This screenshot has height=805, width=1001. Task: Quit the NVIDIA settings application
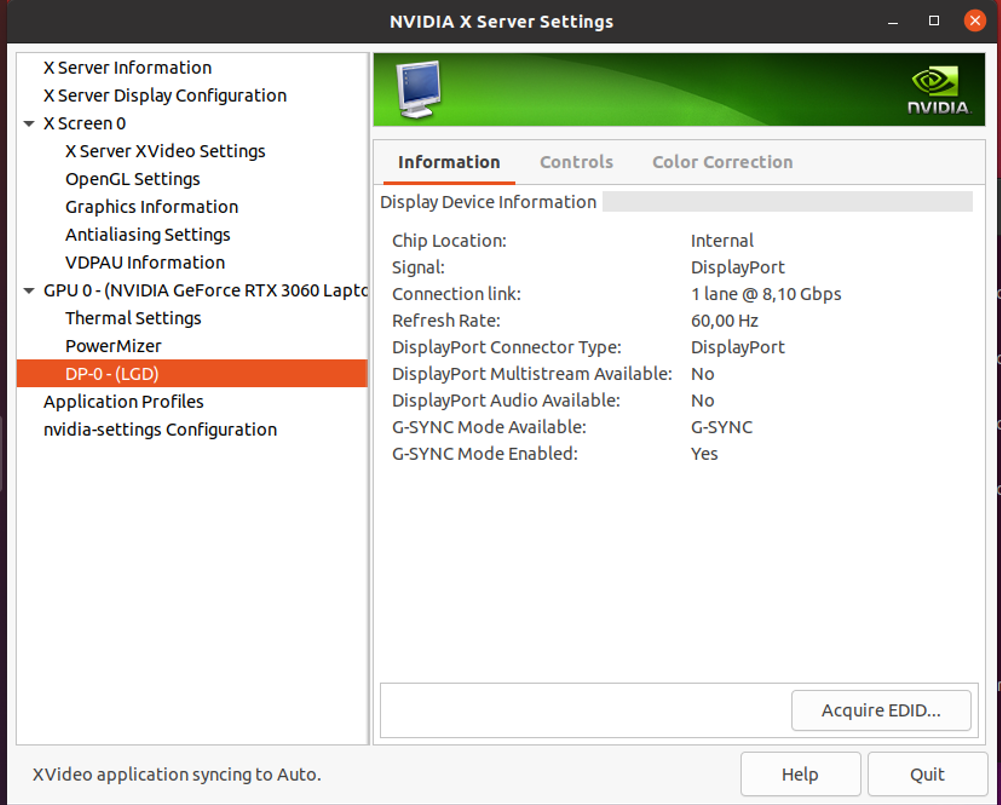927,774
